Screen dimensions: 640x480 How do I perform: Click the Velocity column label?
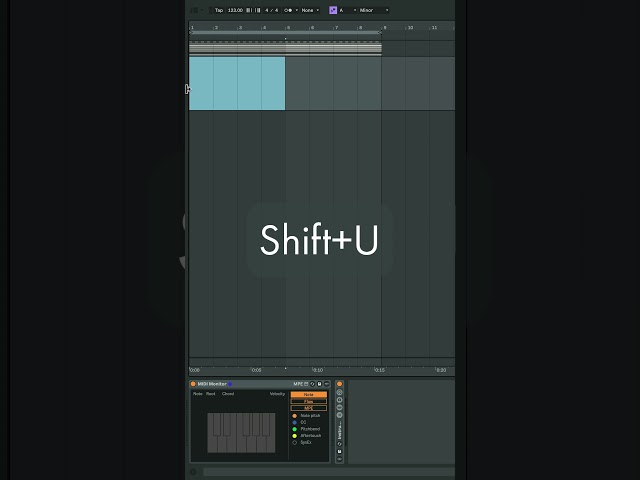point(277,393)
